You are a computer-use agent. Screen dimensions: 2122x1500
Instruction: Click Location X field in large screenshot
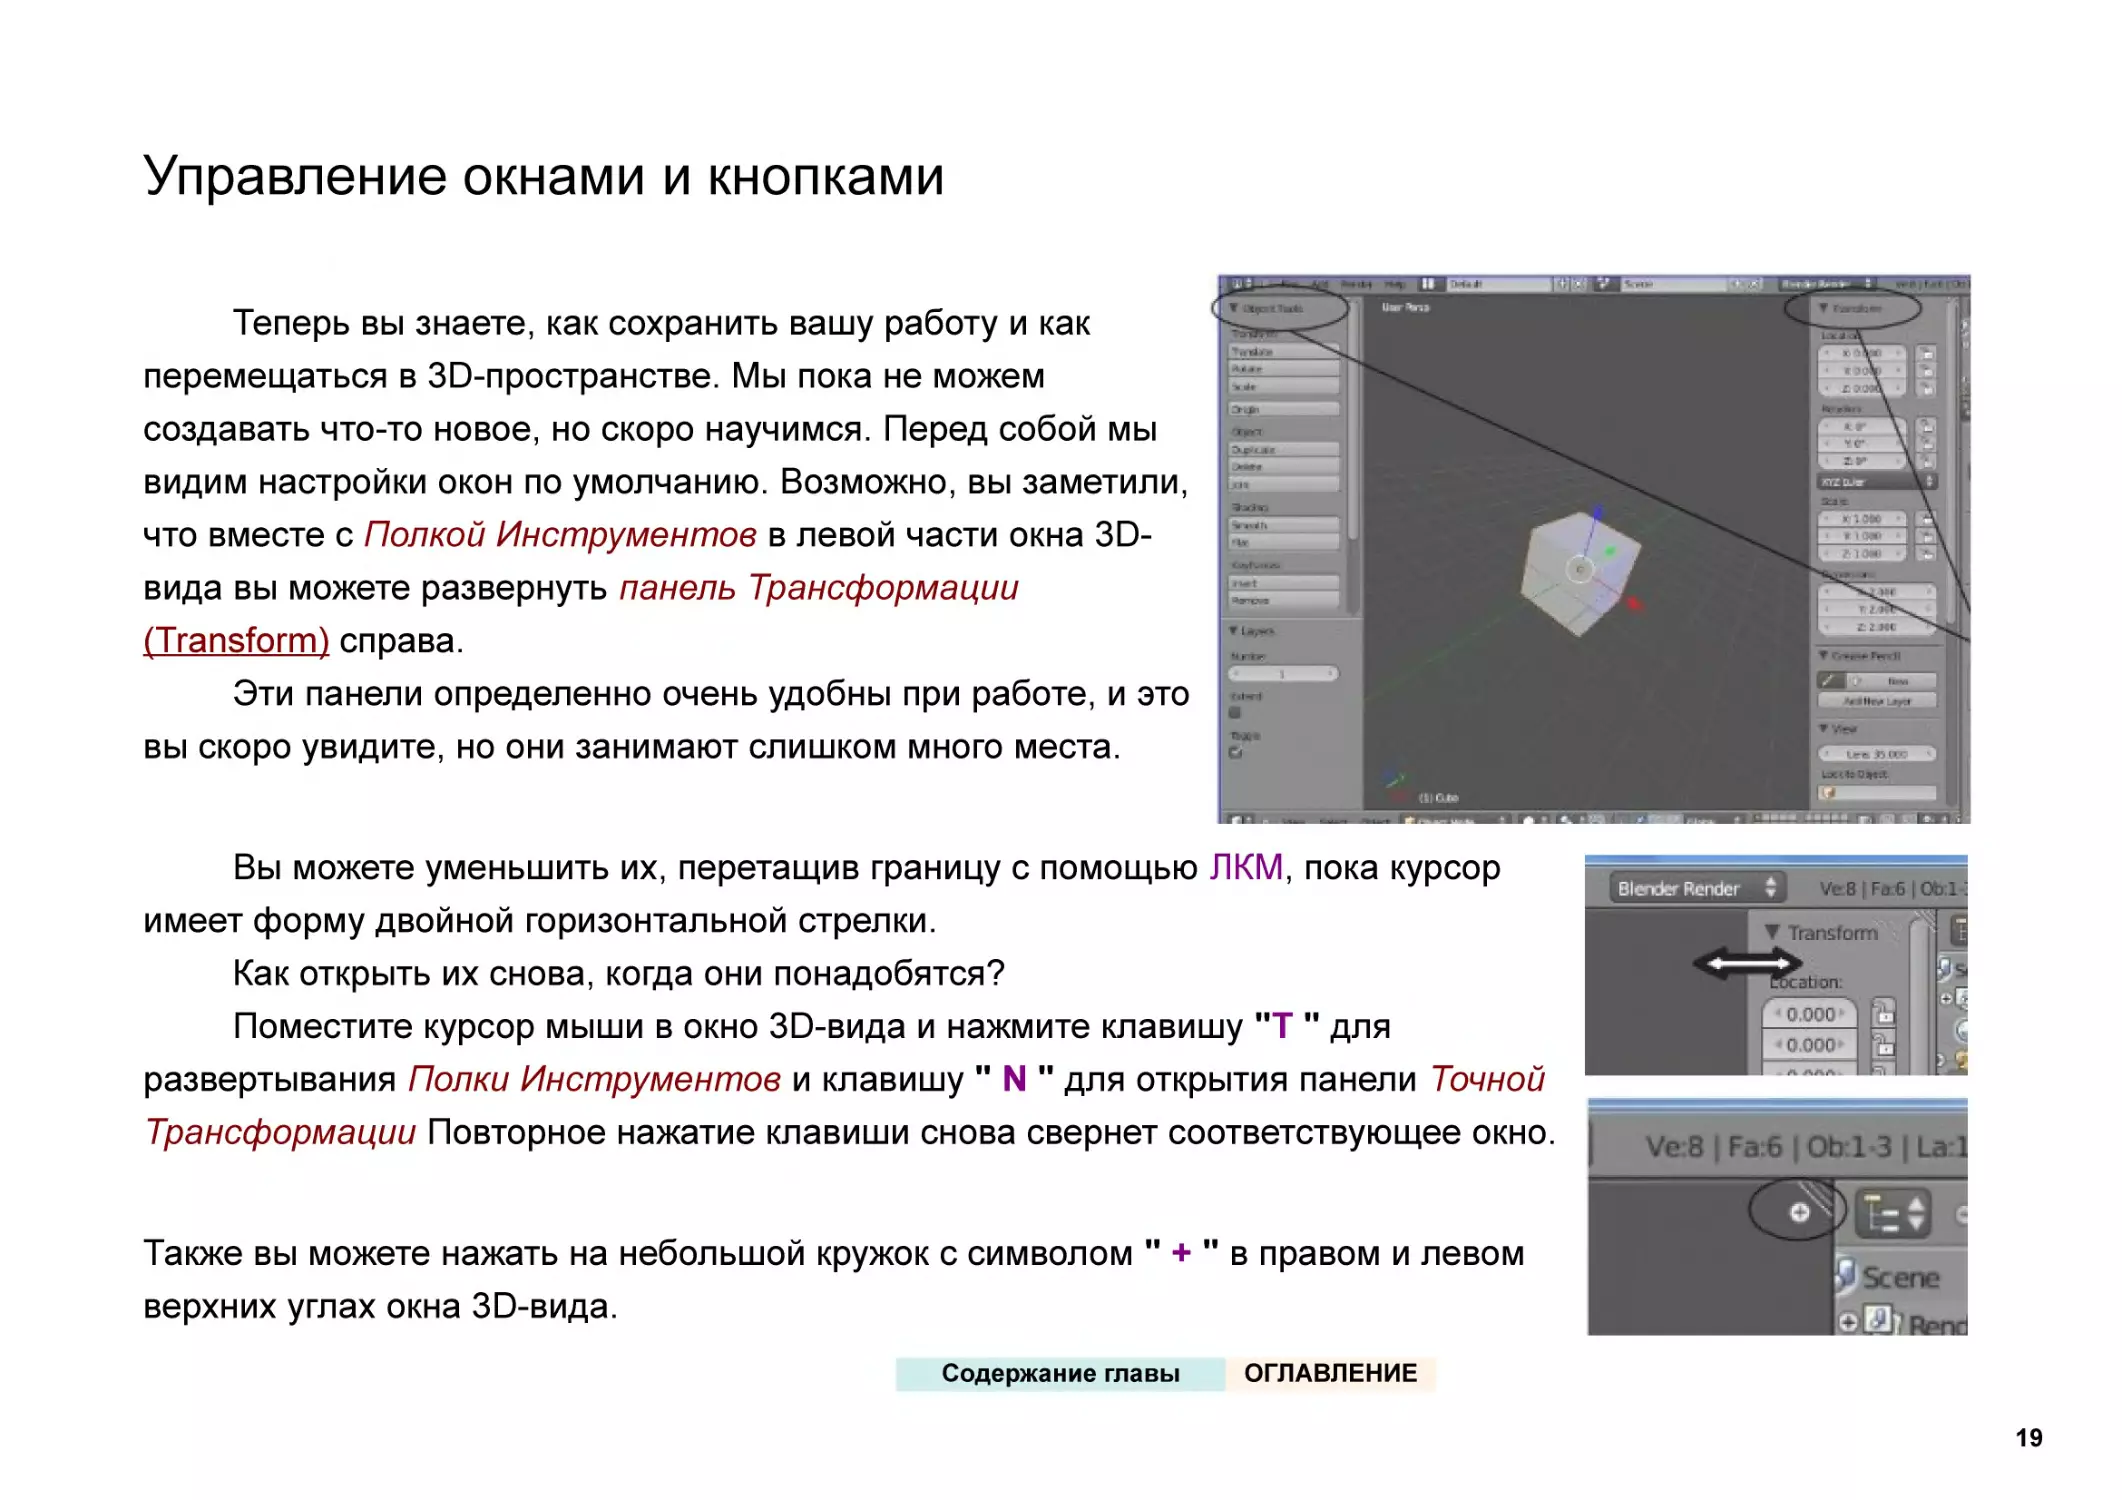pyautogui.click(x=1863, y=353)
